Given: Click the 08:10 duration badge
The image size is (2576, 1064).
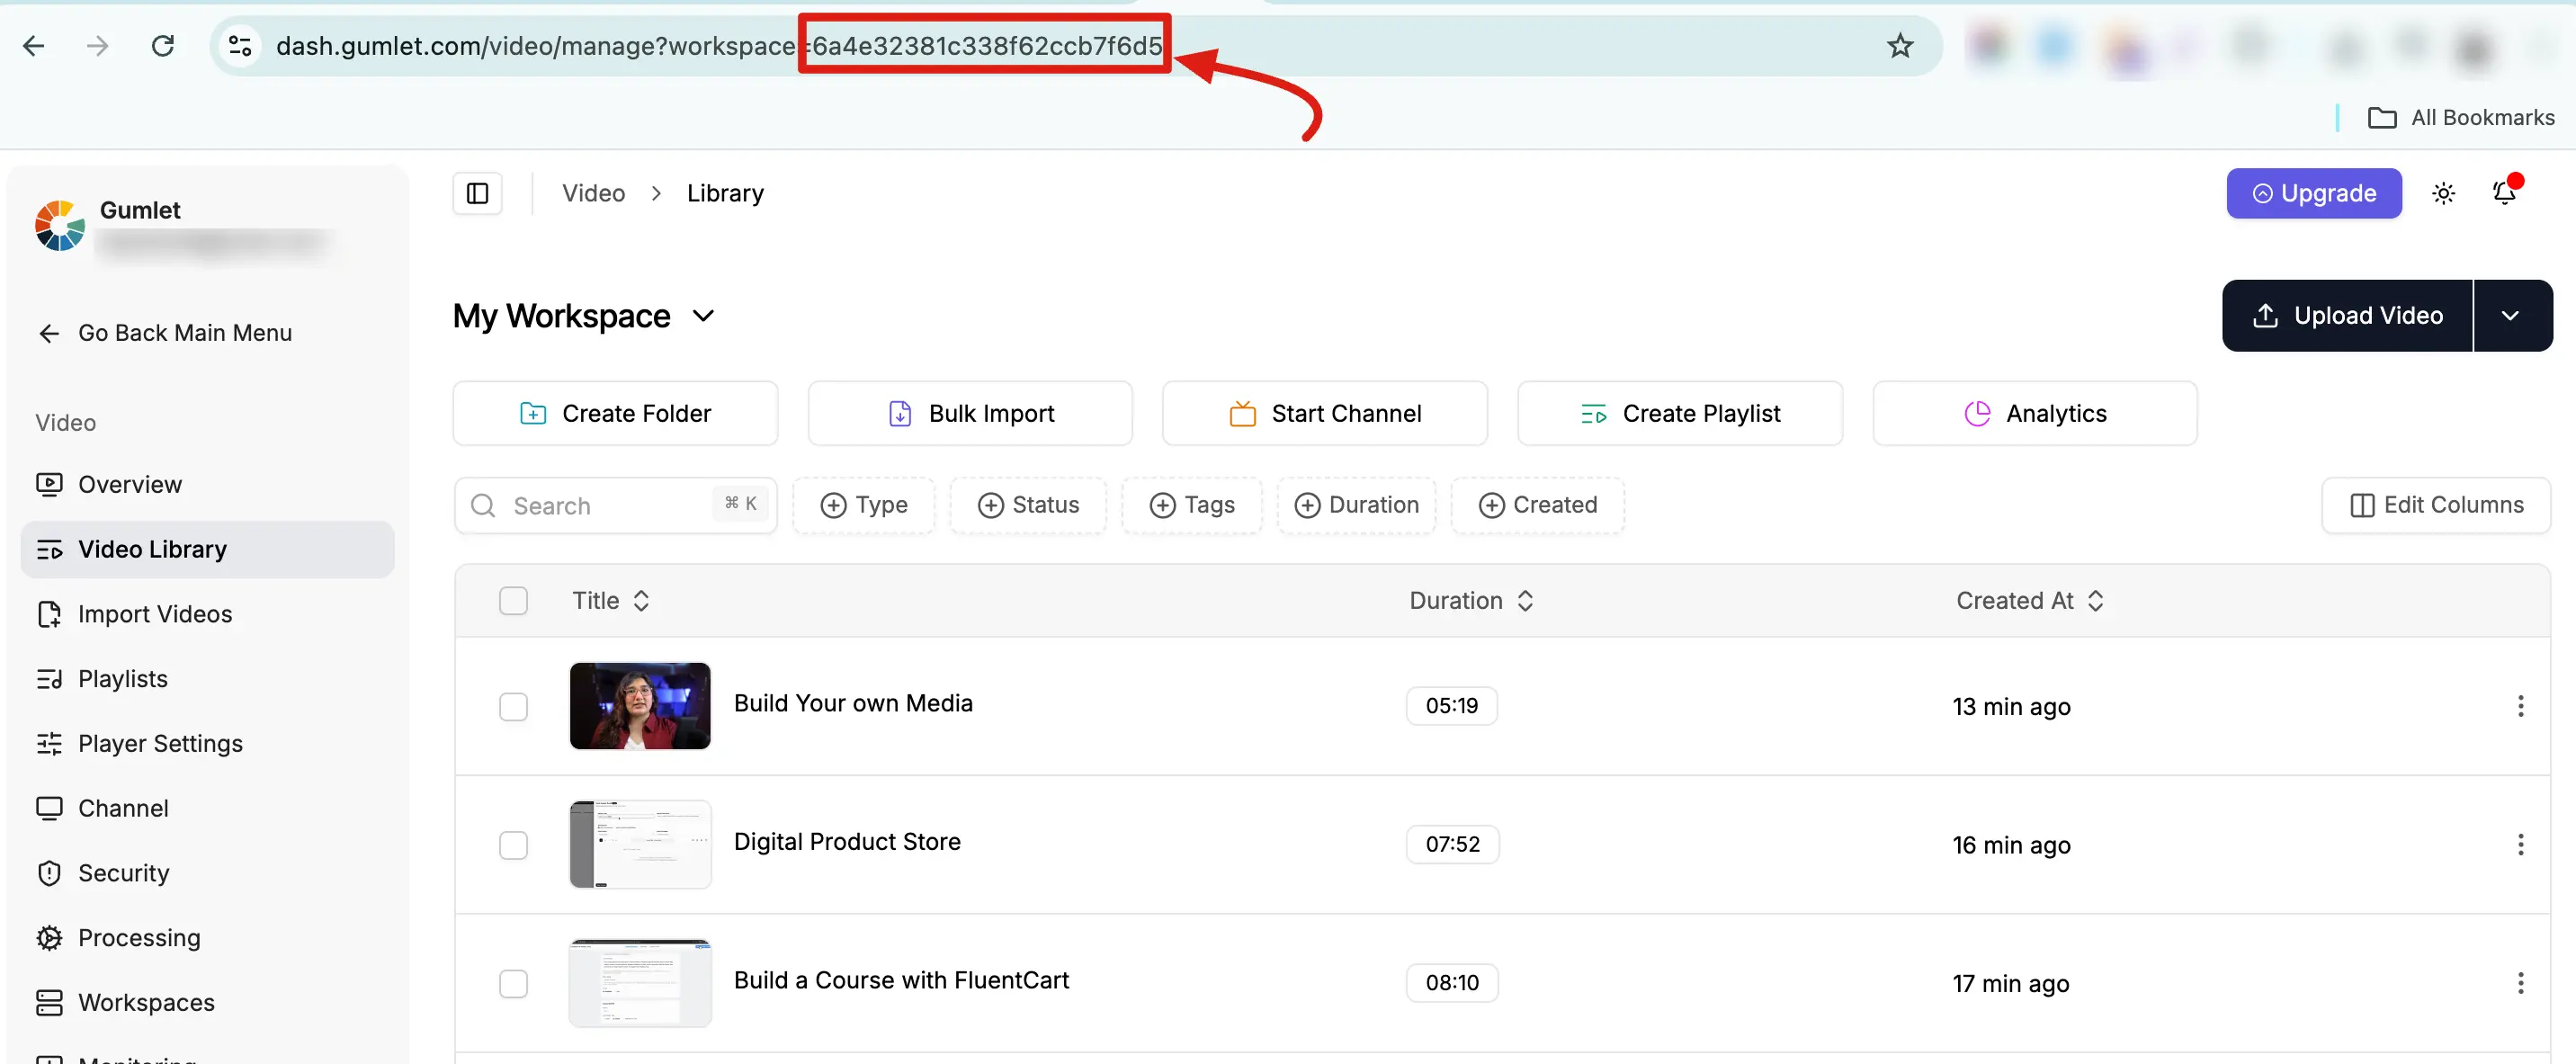Looking at the screenshot, I should (1452, 983).
